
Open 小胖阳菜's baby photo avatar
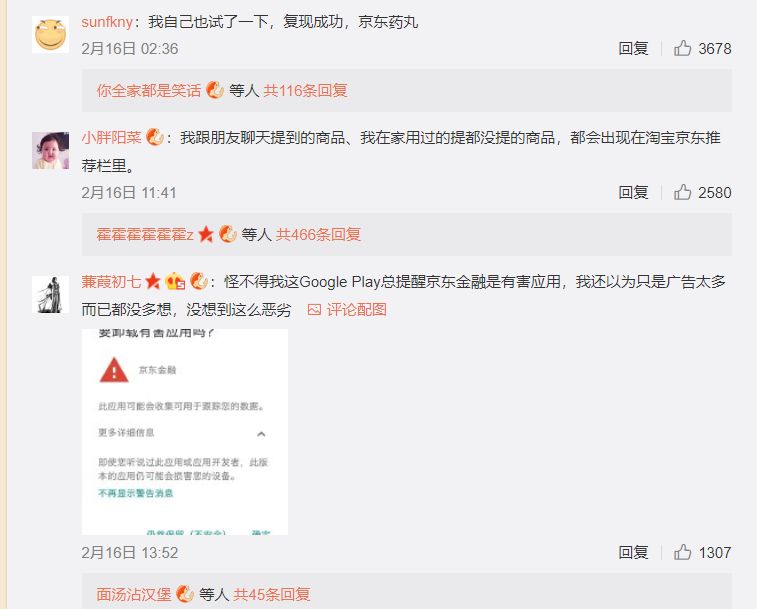click(51, 150)
